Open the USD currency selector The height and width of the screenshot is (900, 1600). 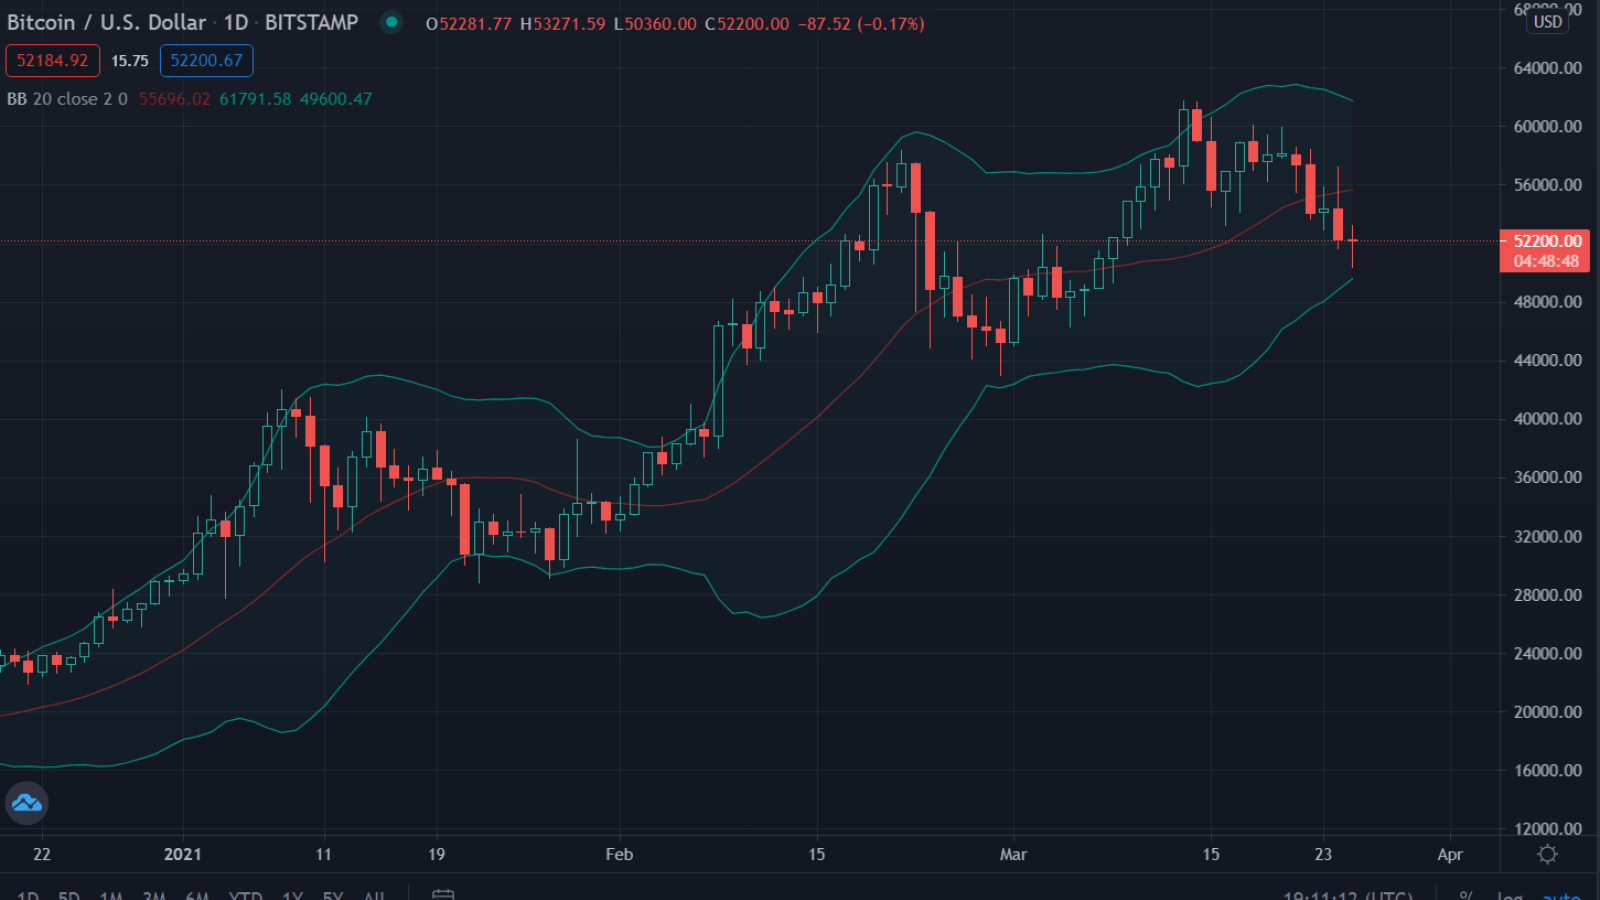[1547, 22]
